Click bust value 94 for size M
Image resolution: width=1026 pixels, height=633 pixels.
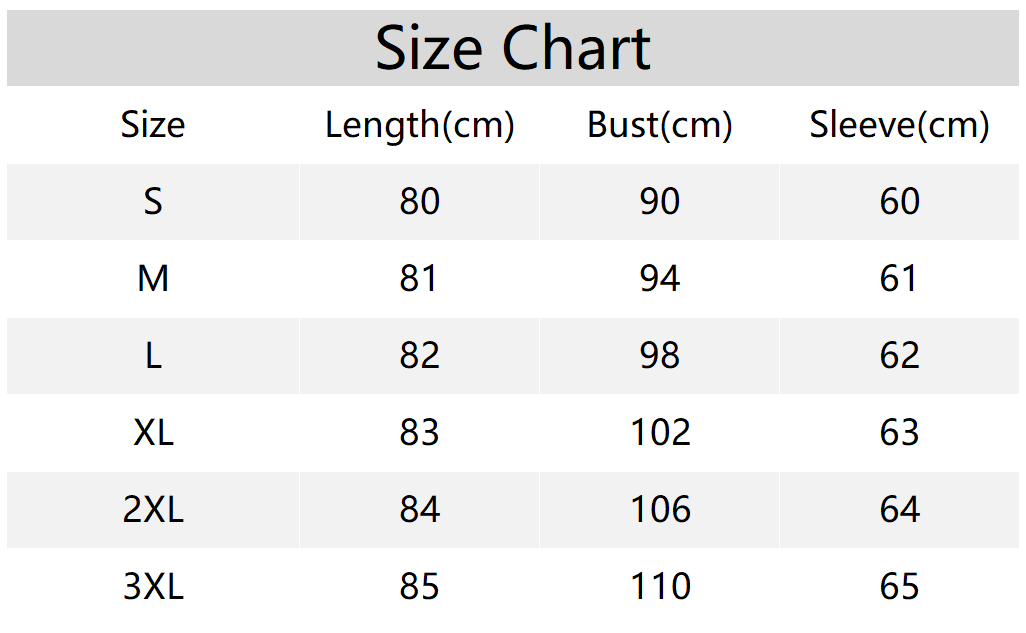[660, 279]
